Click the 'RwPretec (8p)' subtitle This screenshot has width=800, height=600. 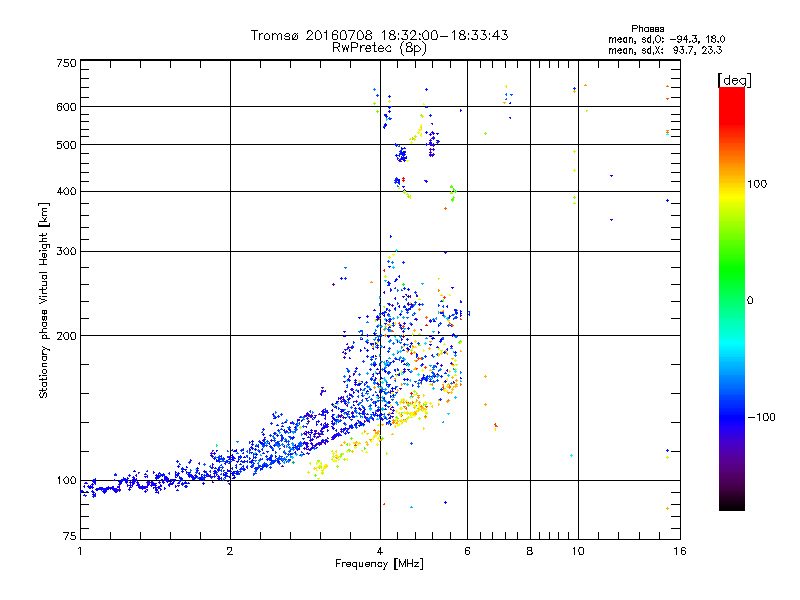(x=379, y=48)
